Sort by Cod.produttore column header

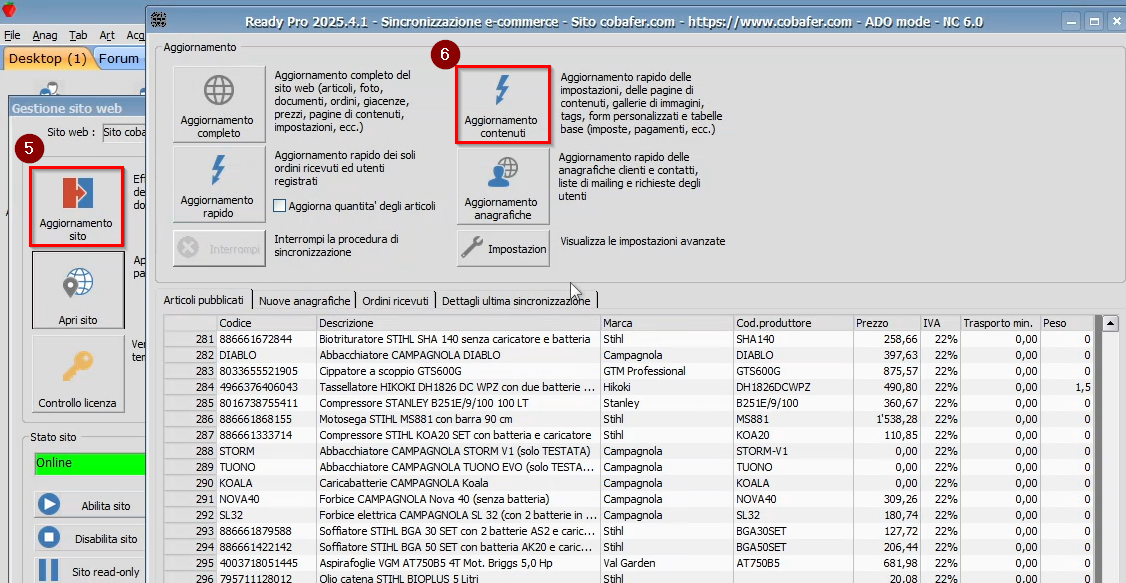[x=793, y=323]
